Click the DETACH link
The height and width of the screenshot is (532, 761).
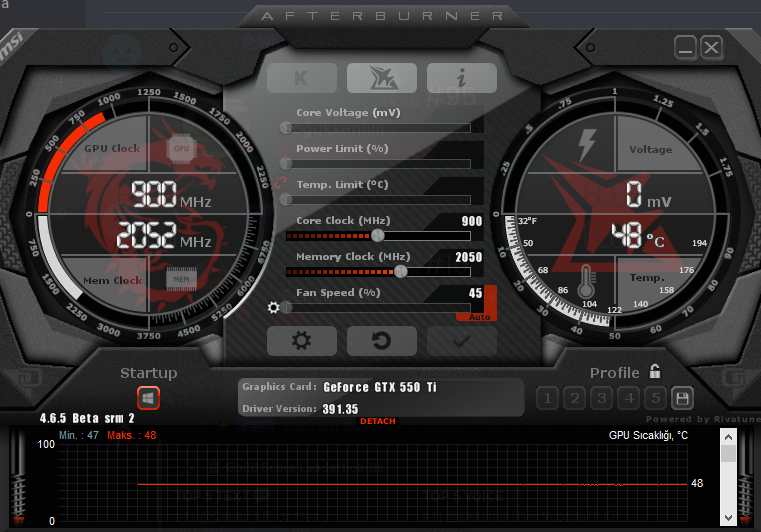point(378,421)
